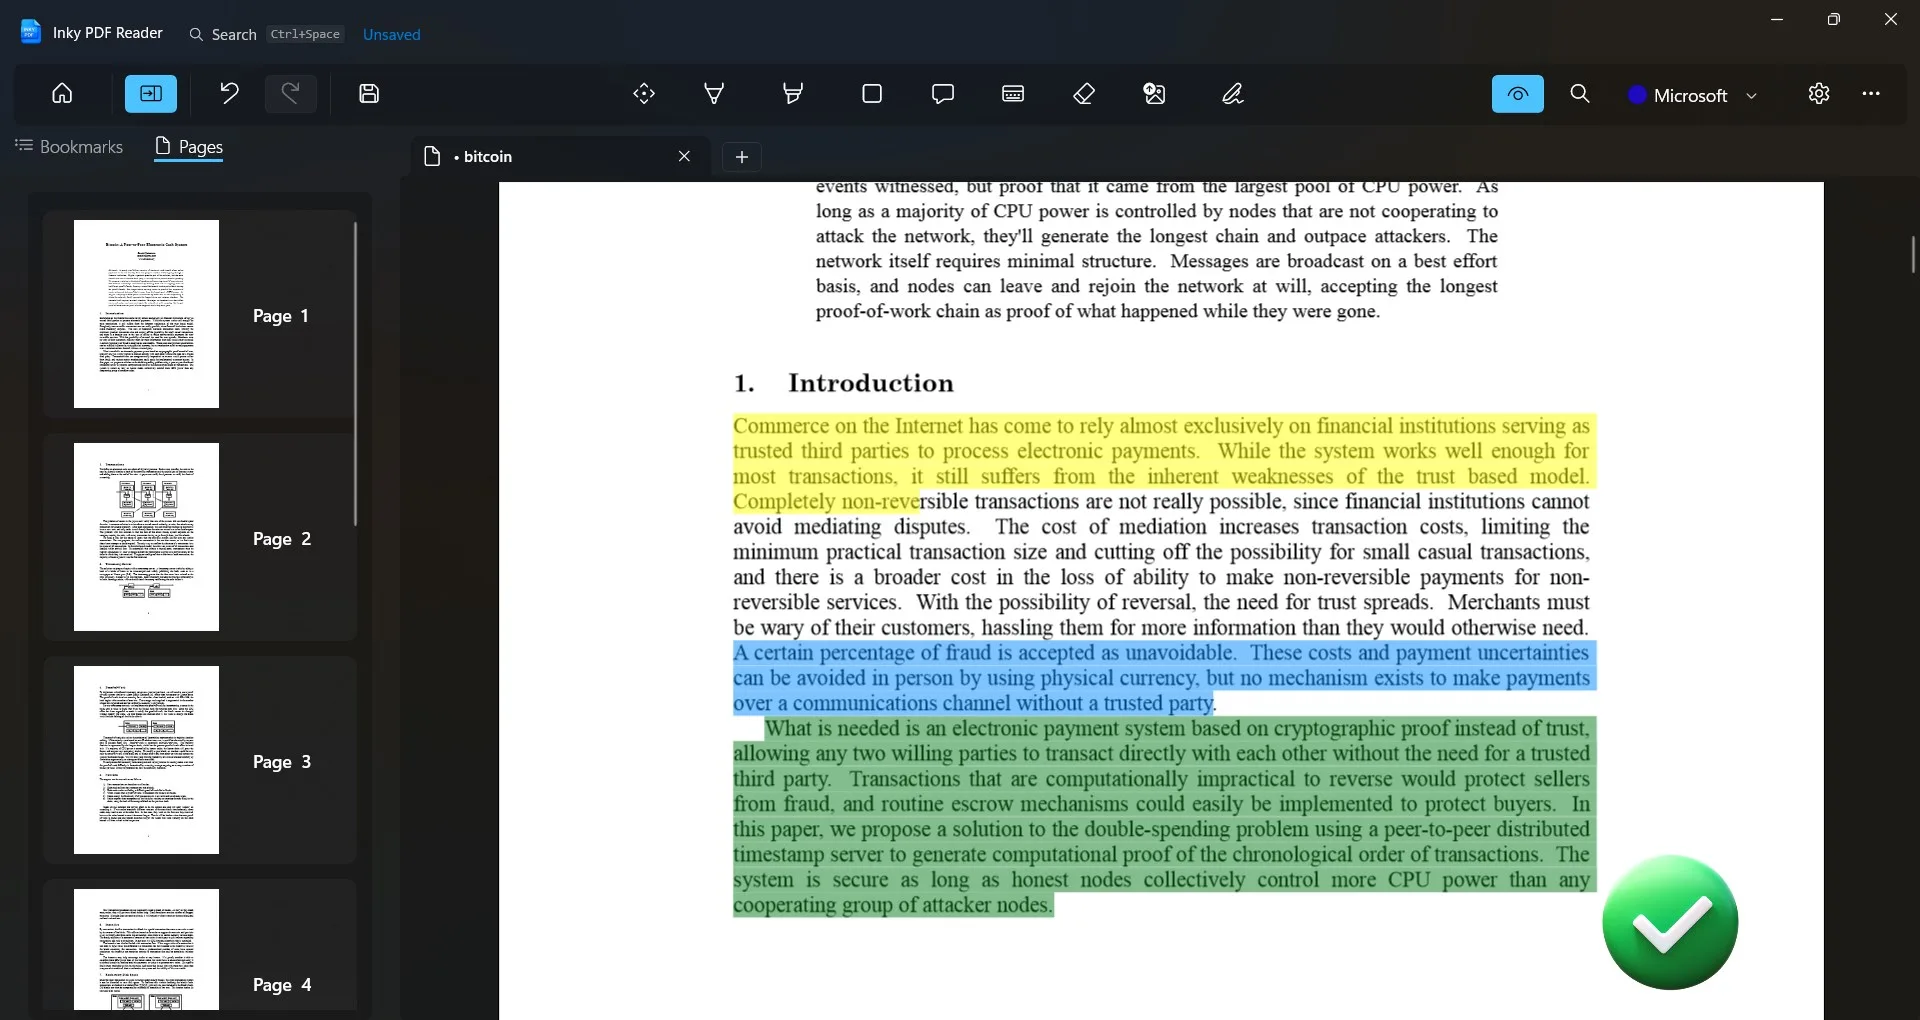Choose the multi-color highlighter tool

pos(793,94)
